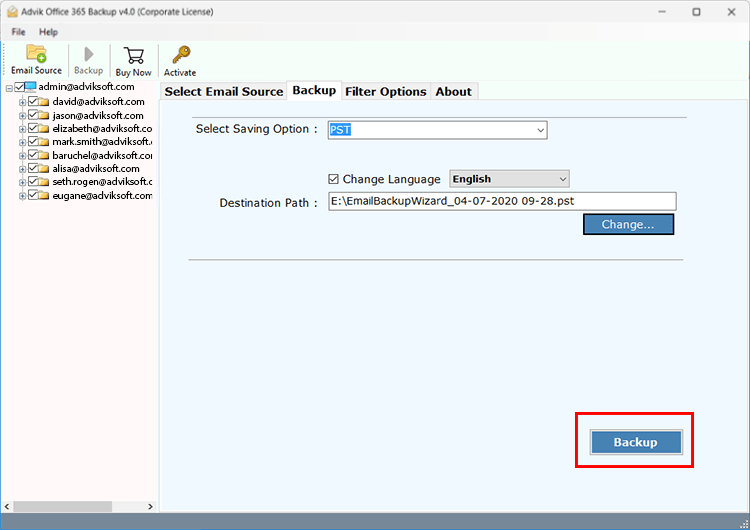Switch to Filter Options tab
750x530 pixels.
click(386, 91)
